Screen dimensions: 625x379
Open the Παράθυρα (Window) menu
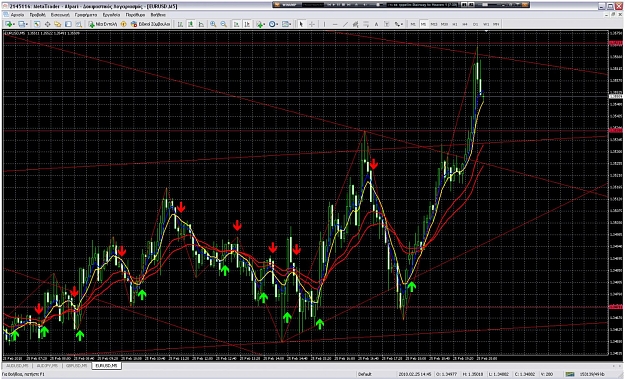(135, 15)
